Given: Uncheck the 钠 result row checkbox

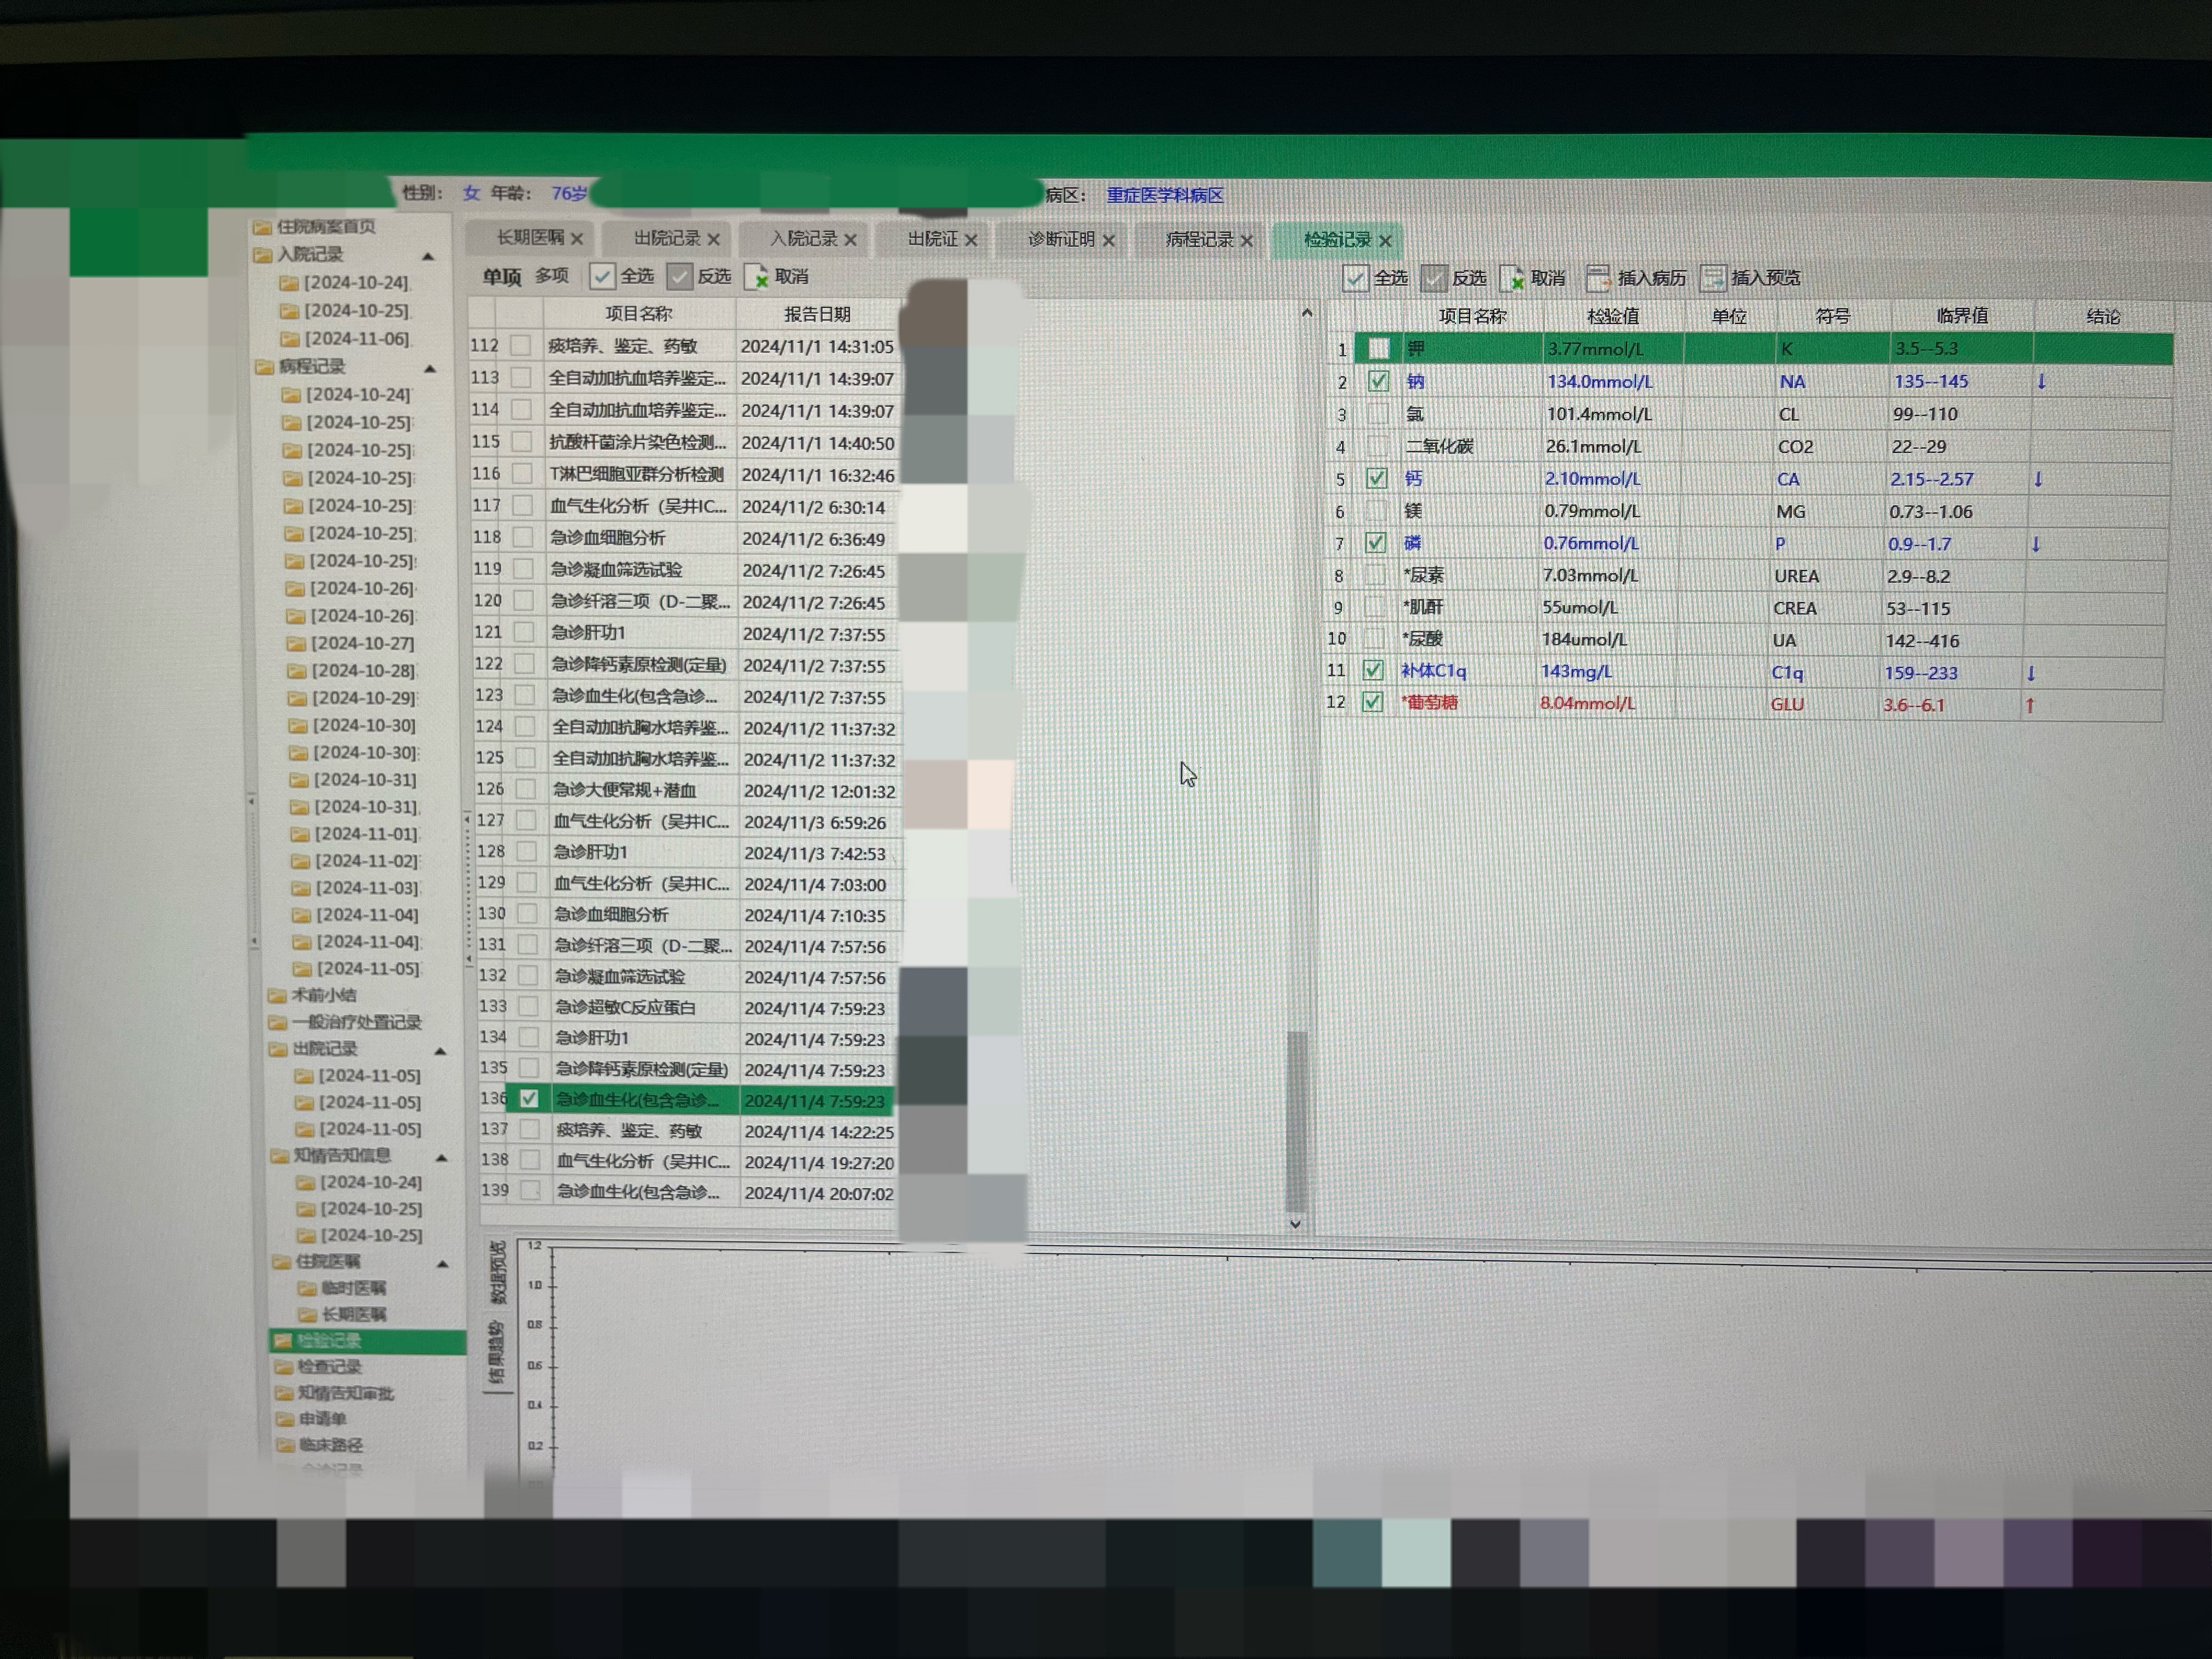Looking at the screenshot, I should tap(1378, 381).
